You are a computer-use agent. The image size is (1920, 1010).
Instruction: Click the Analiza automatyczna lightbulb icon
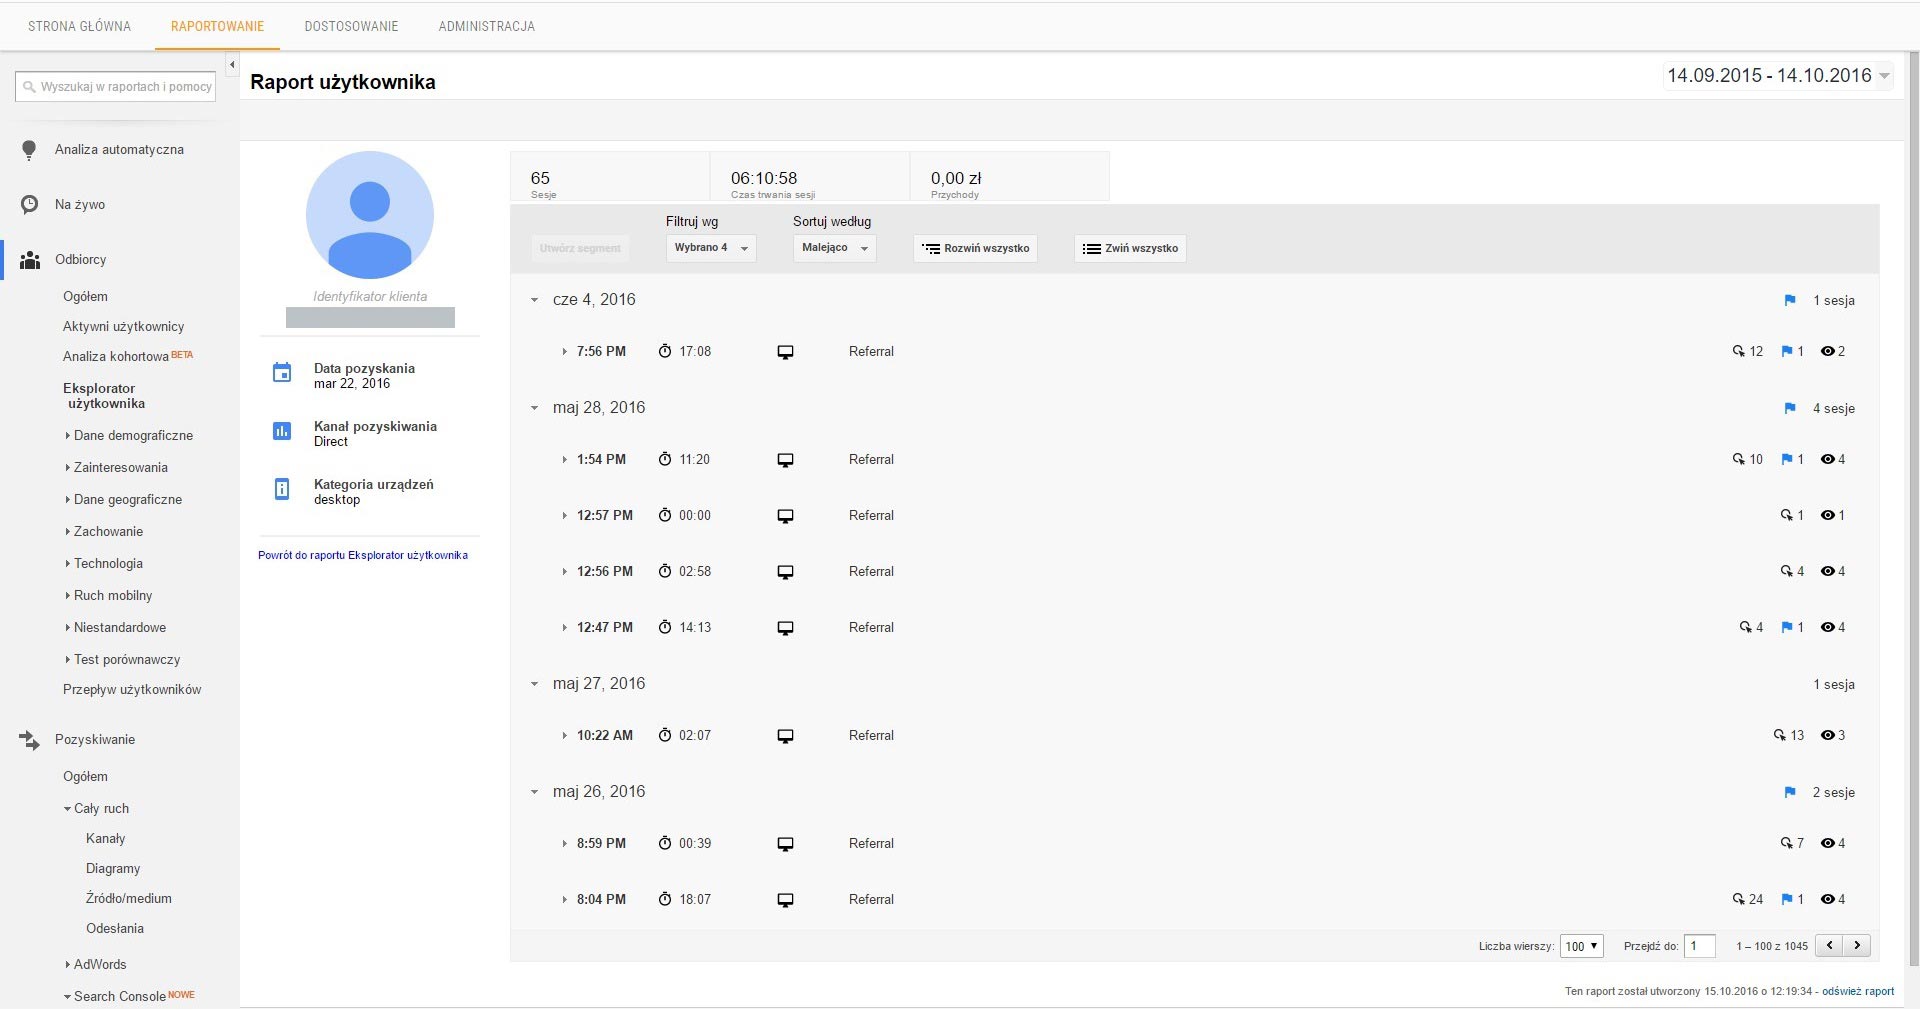[29, 150]
